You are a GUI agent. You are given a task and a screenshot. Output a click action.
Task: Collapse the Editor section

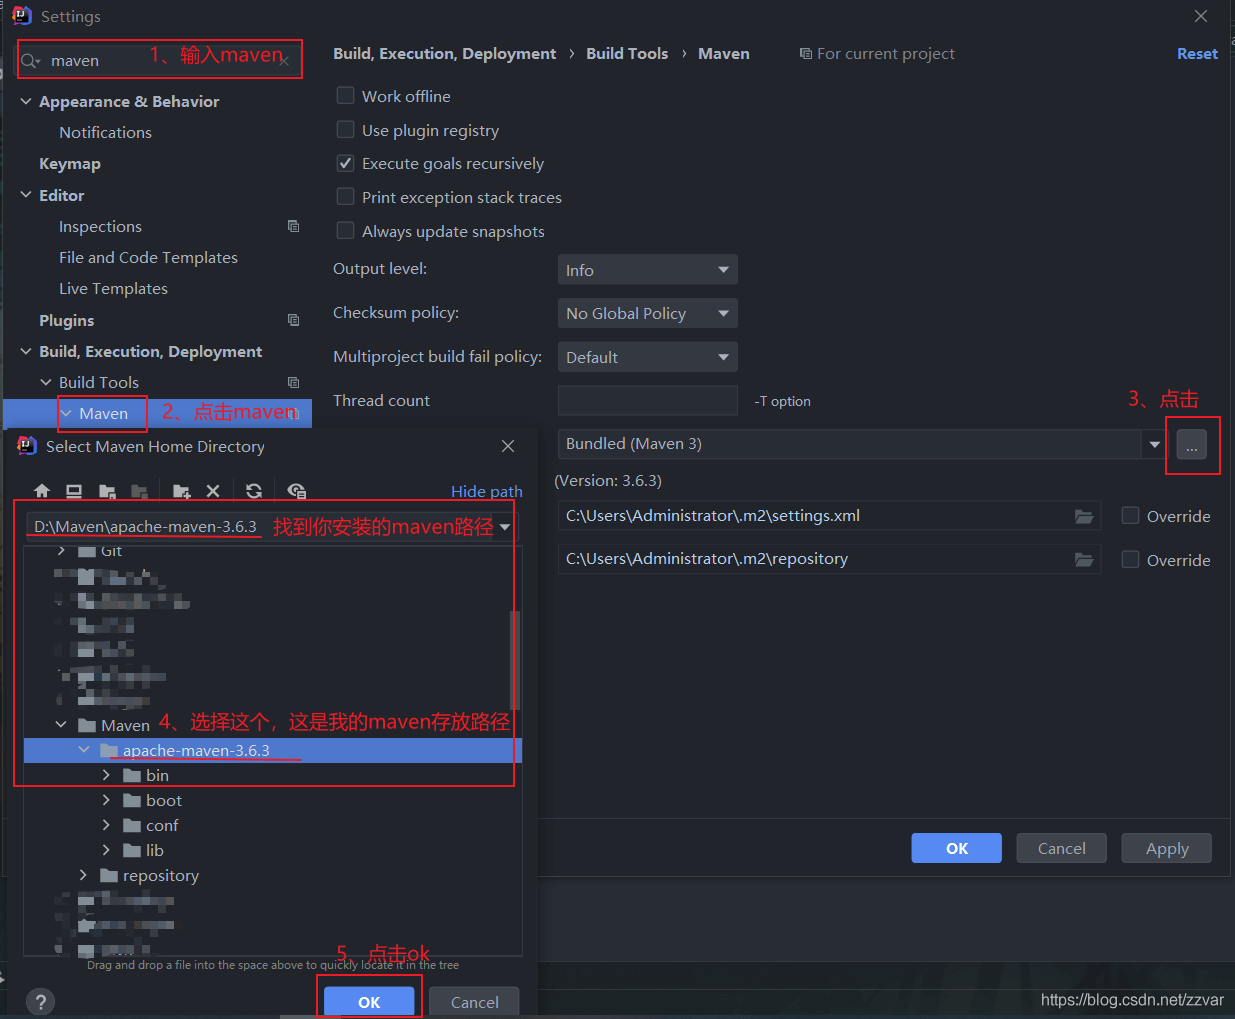[x=26, y=195]
